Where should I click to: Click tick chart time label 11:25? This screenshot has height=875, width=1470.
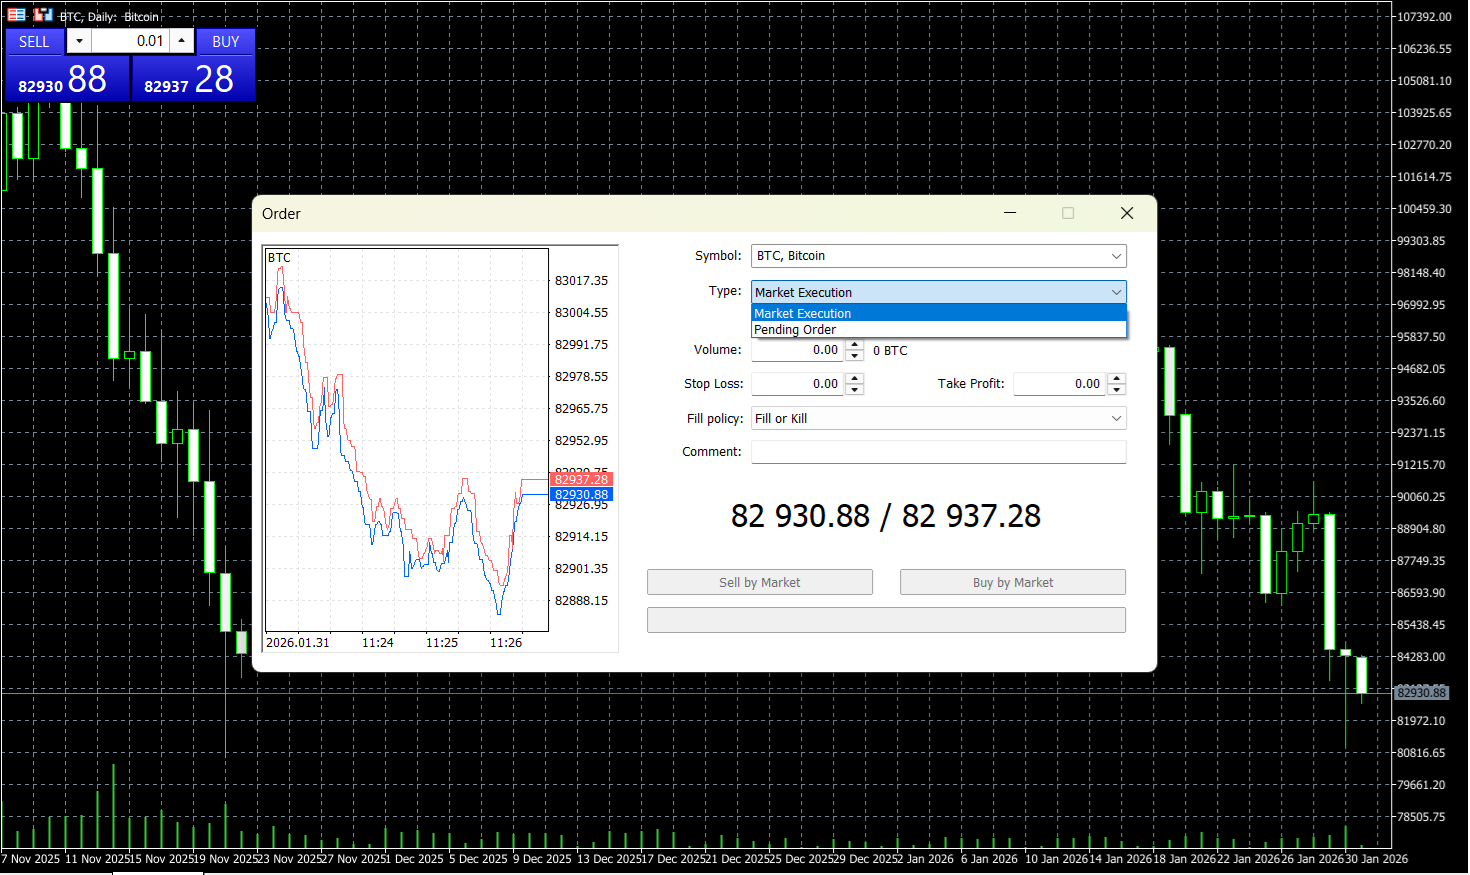click(x=442, y=643)
